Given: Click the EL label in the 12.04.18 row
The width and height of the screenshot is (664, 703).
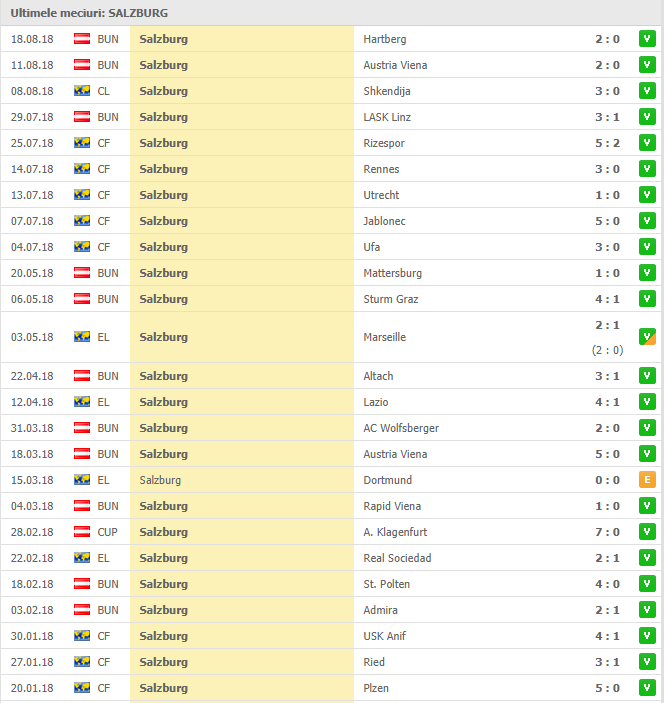Looking at the screenshot, I should pyautogui.click(x=103, y=402).
